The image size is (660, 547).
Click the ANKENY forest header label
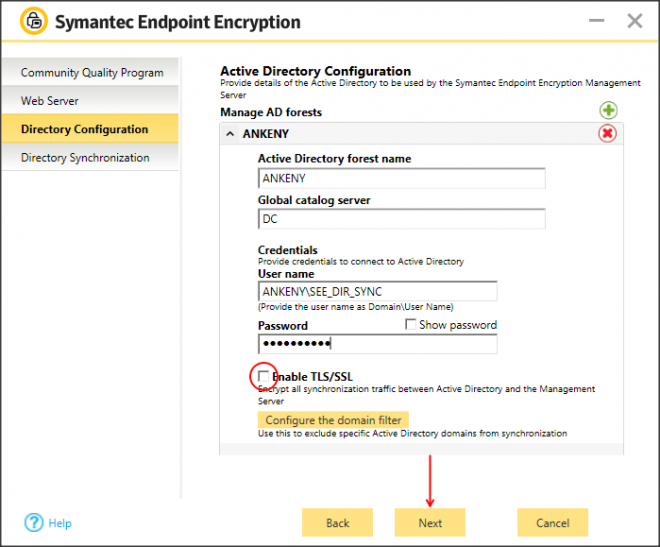click(266, 134)
